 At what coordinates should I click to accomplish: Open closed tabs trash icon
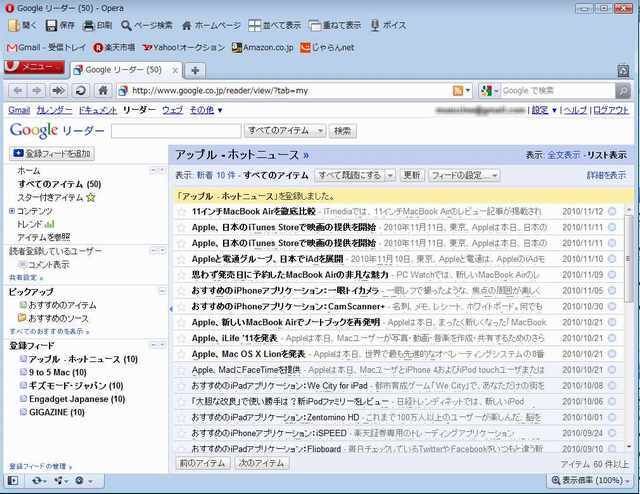623,71
